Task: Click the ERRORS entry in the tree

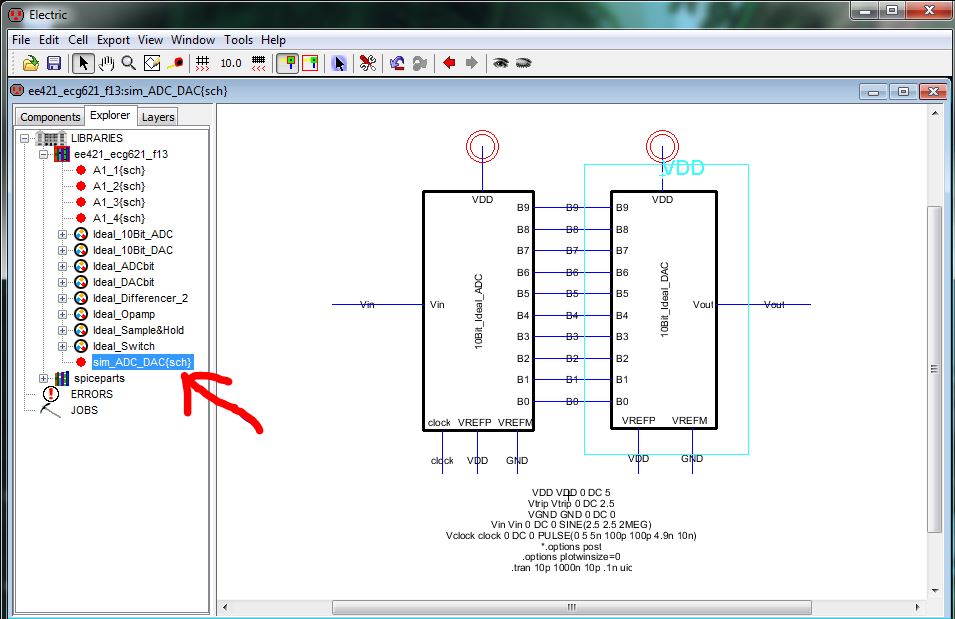Action: [x=91, y=394]
